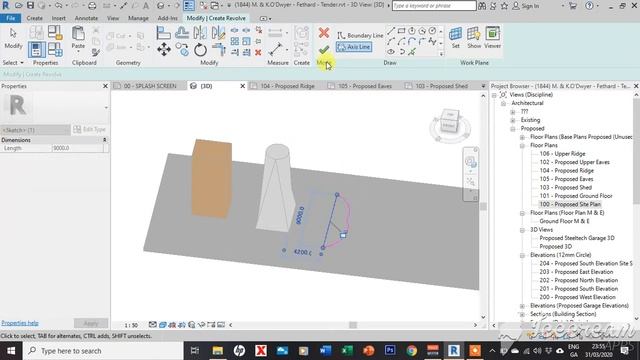Select the Copy tool
Image resolution: width=640 pixels, height=360 pixels.
[182, 50]
